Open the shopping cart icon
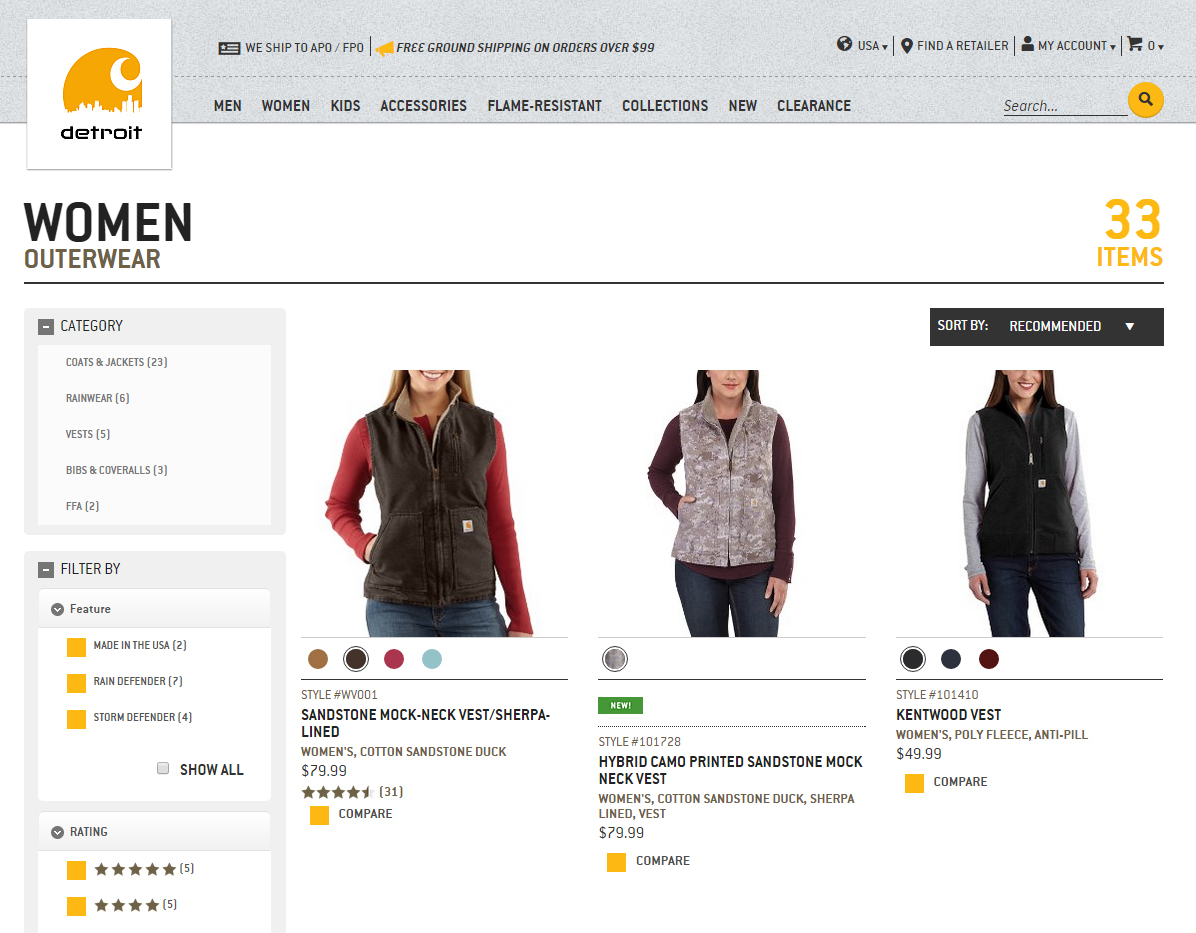Image resolution: width=1196 pixels, height=933 pixels. point(1135,45)
